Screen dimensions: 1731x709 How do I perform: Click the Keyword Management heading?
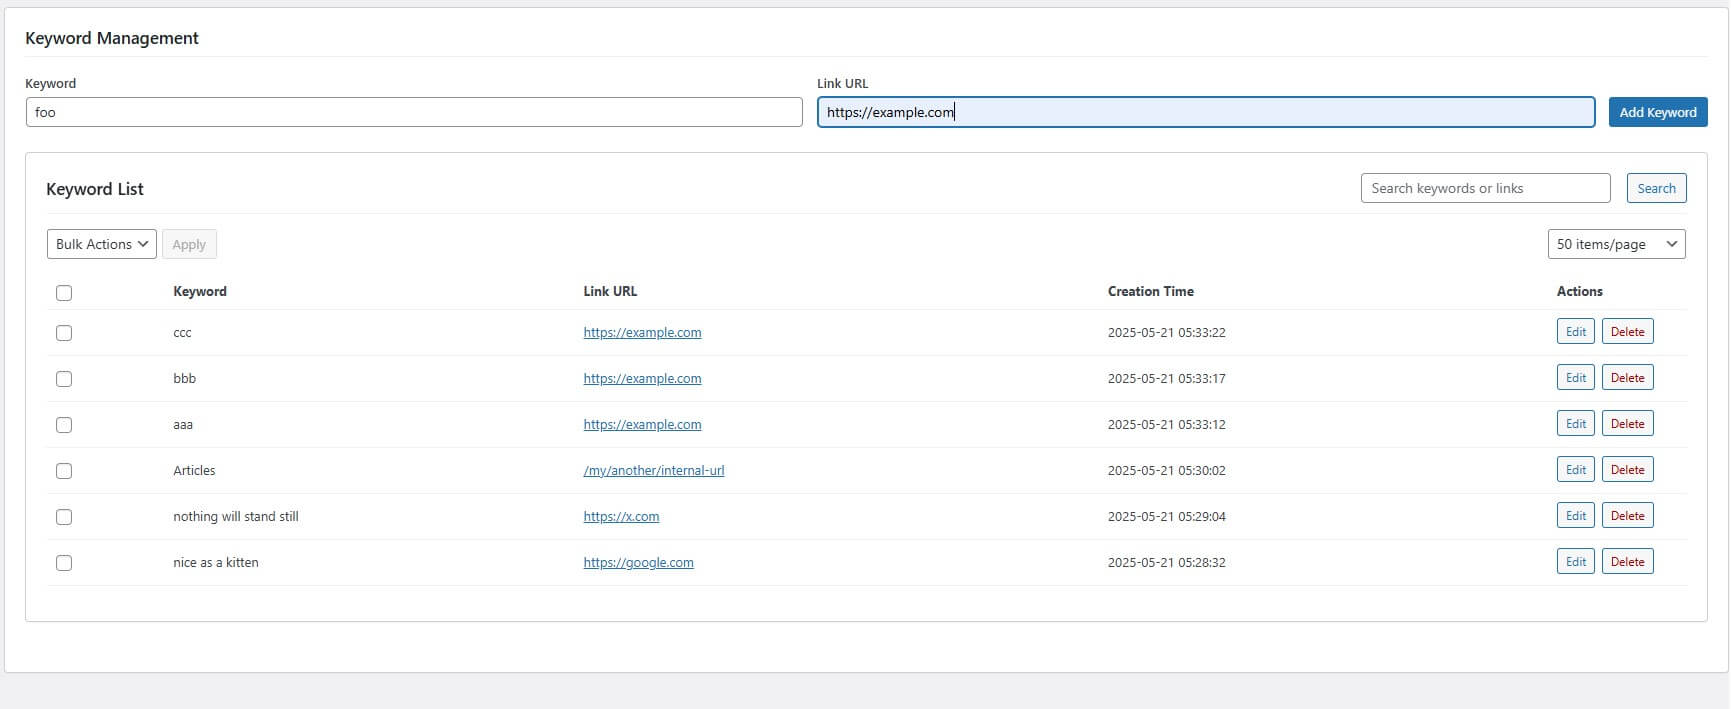pos(112,38)
